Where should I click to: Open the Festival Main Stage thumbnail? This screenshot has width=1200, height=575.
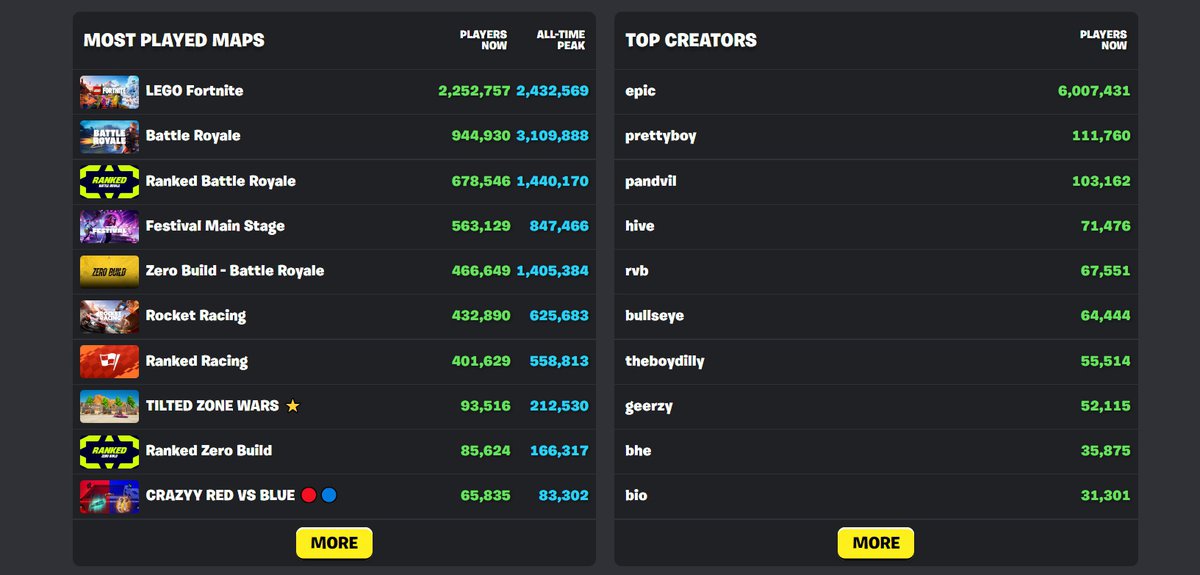(109, 226)
